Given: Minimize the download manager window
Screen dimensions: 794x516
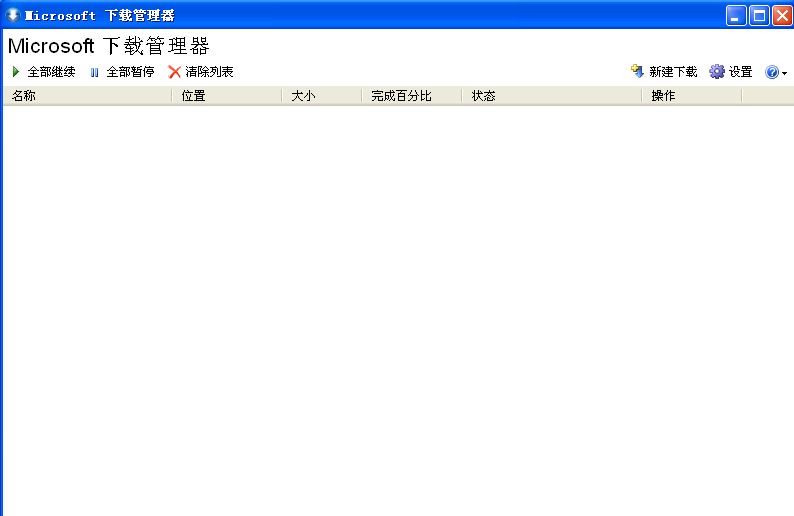Looking at the screenshot, I should (x=736, y=15).
